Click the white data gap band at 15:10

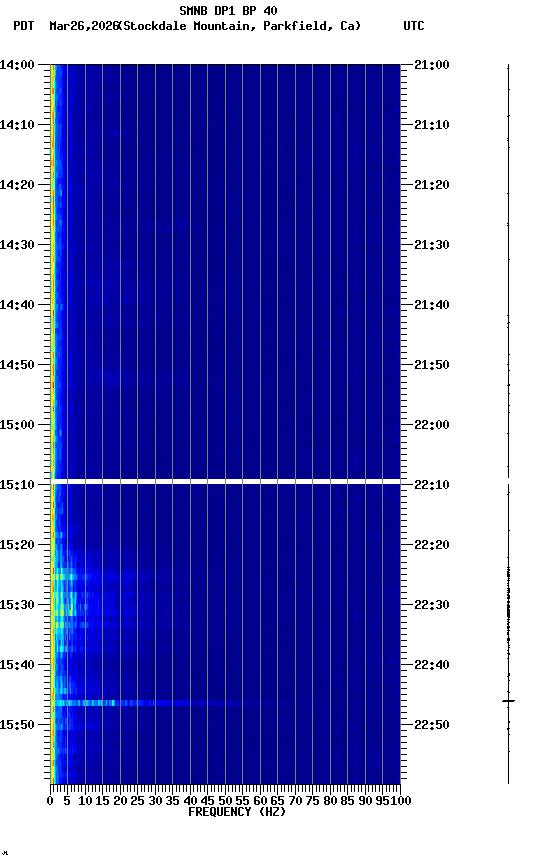225,482
